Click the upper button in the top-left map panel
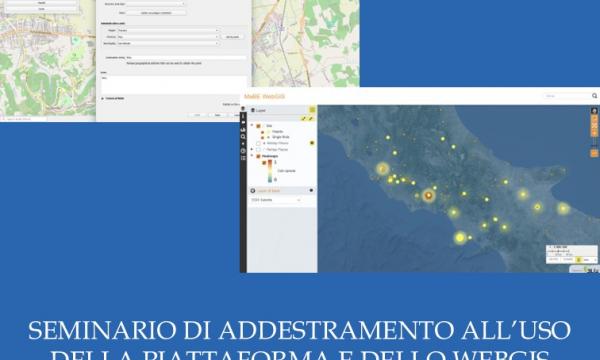Viewport: 600px width, 360px height. coord(41,3)
